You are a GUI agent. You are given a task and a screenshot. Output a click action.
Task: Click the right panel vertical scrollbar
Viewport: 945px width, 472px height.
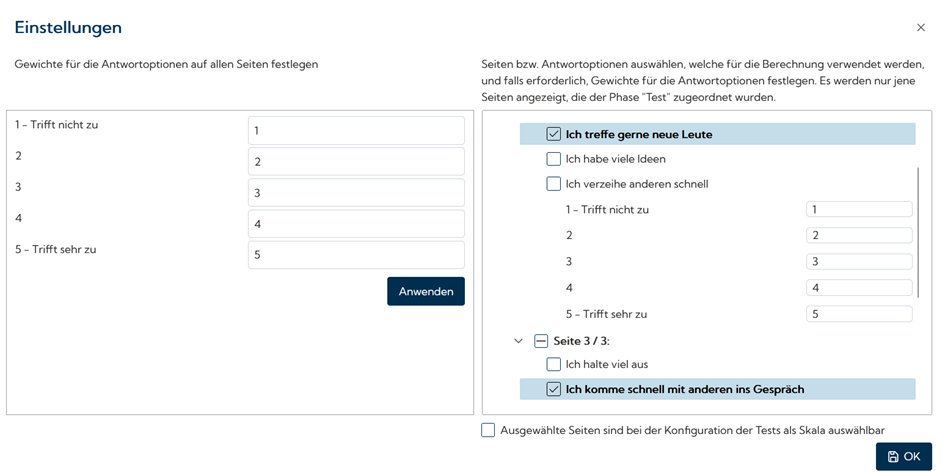coord(918,232)
